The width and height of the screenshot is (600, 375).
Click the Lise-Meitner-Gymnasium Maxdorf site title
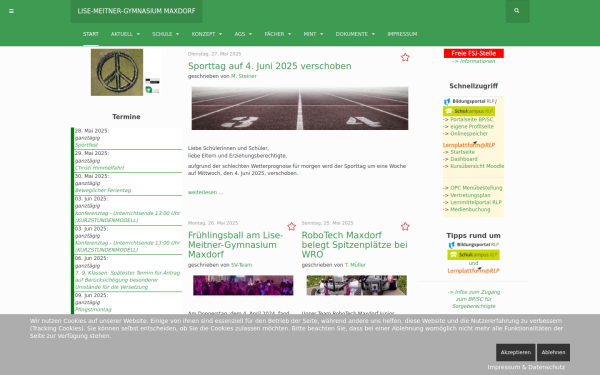point(136,11)
